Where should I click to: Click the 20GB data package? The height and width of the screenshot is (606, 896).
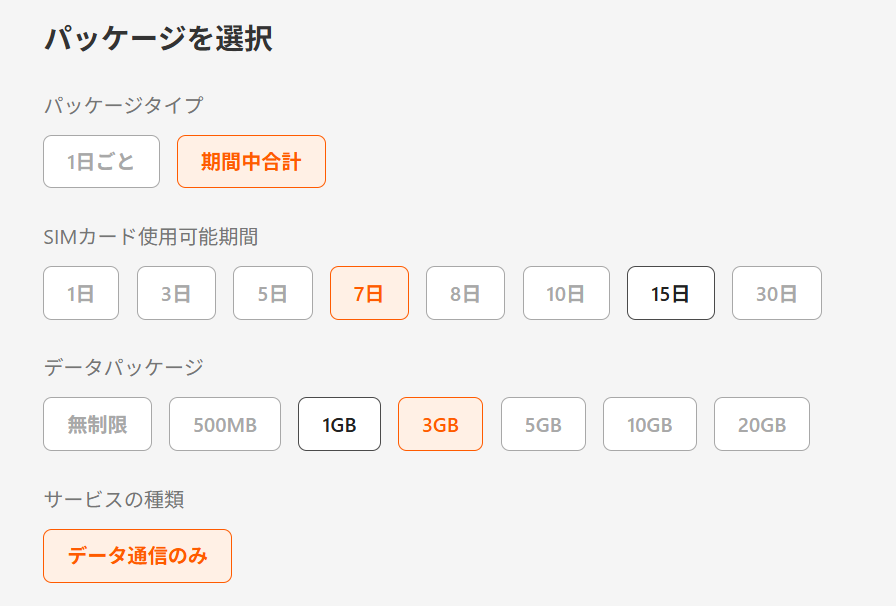point(761,424)
